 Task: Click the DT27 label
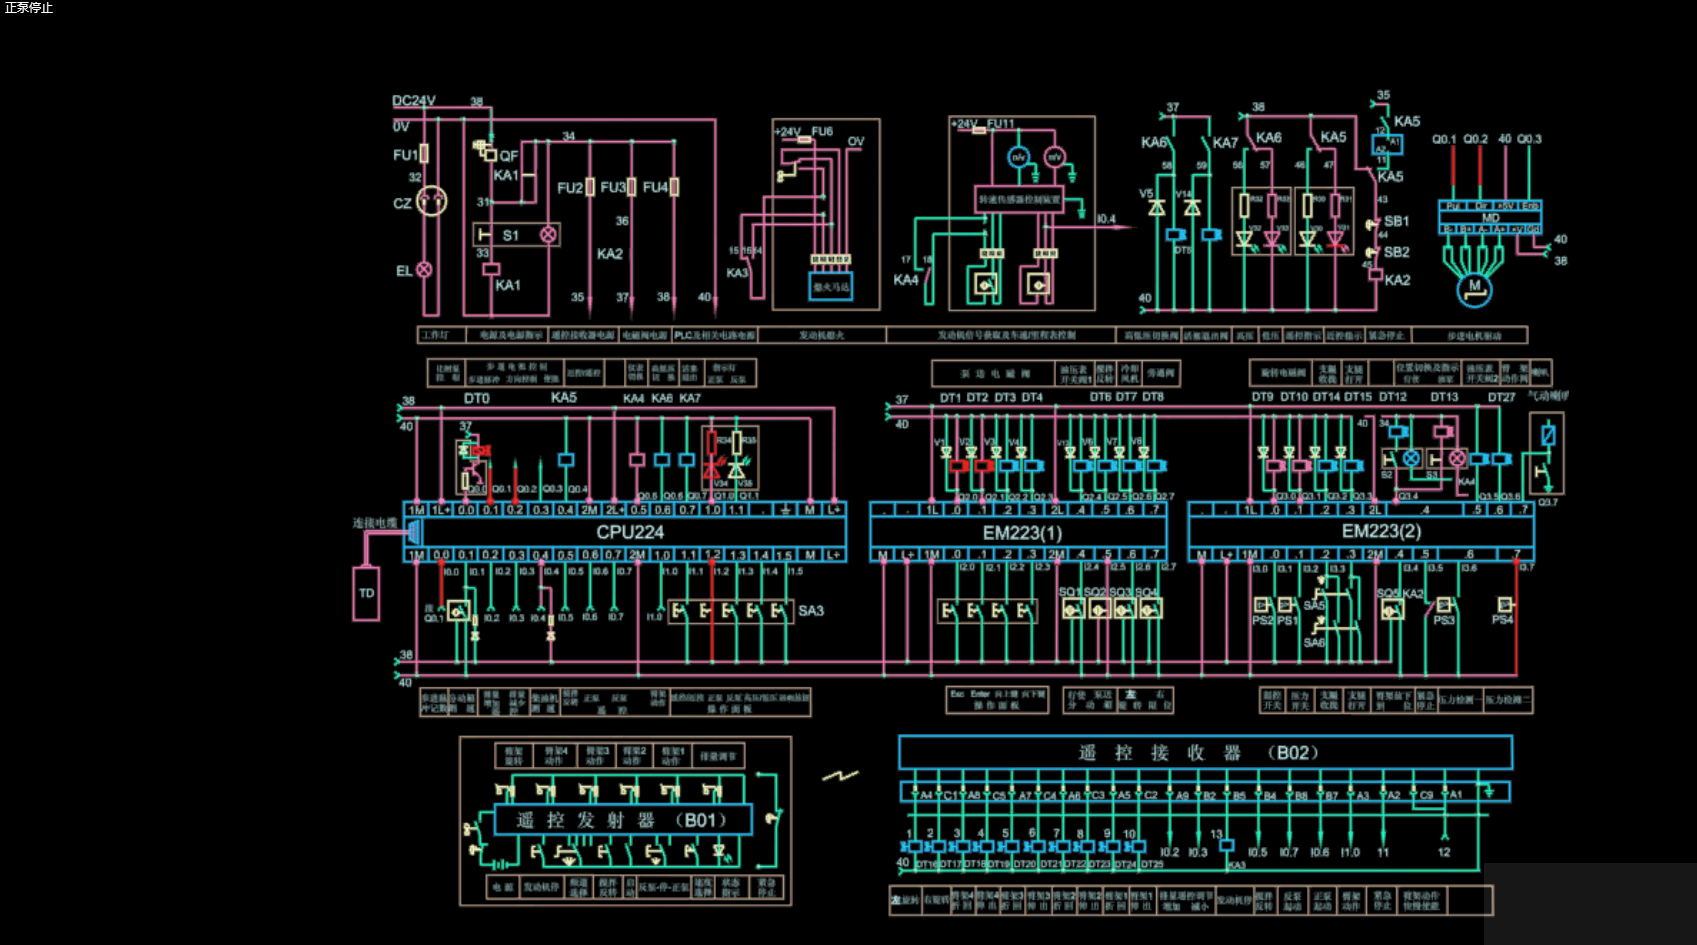coord(1501,397)
